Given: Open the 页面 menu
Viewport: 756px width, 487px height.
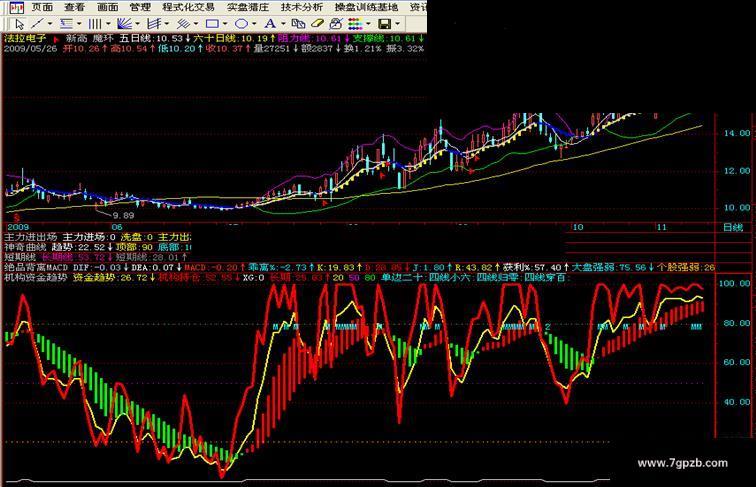Looking at the screenshot, I should tap(42, 7).
